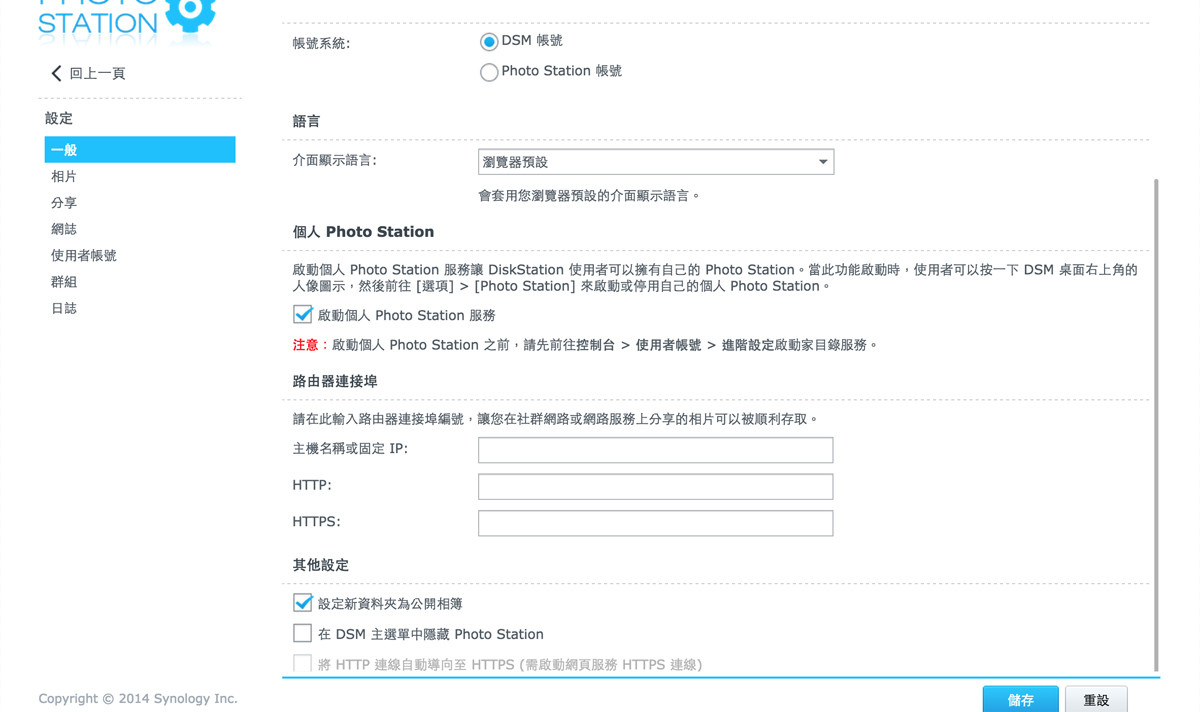
Task: Go back via 回上一頁 link
Action: tap(97, 73)
